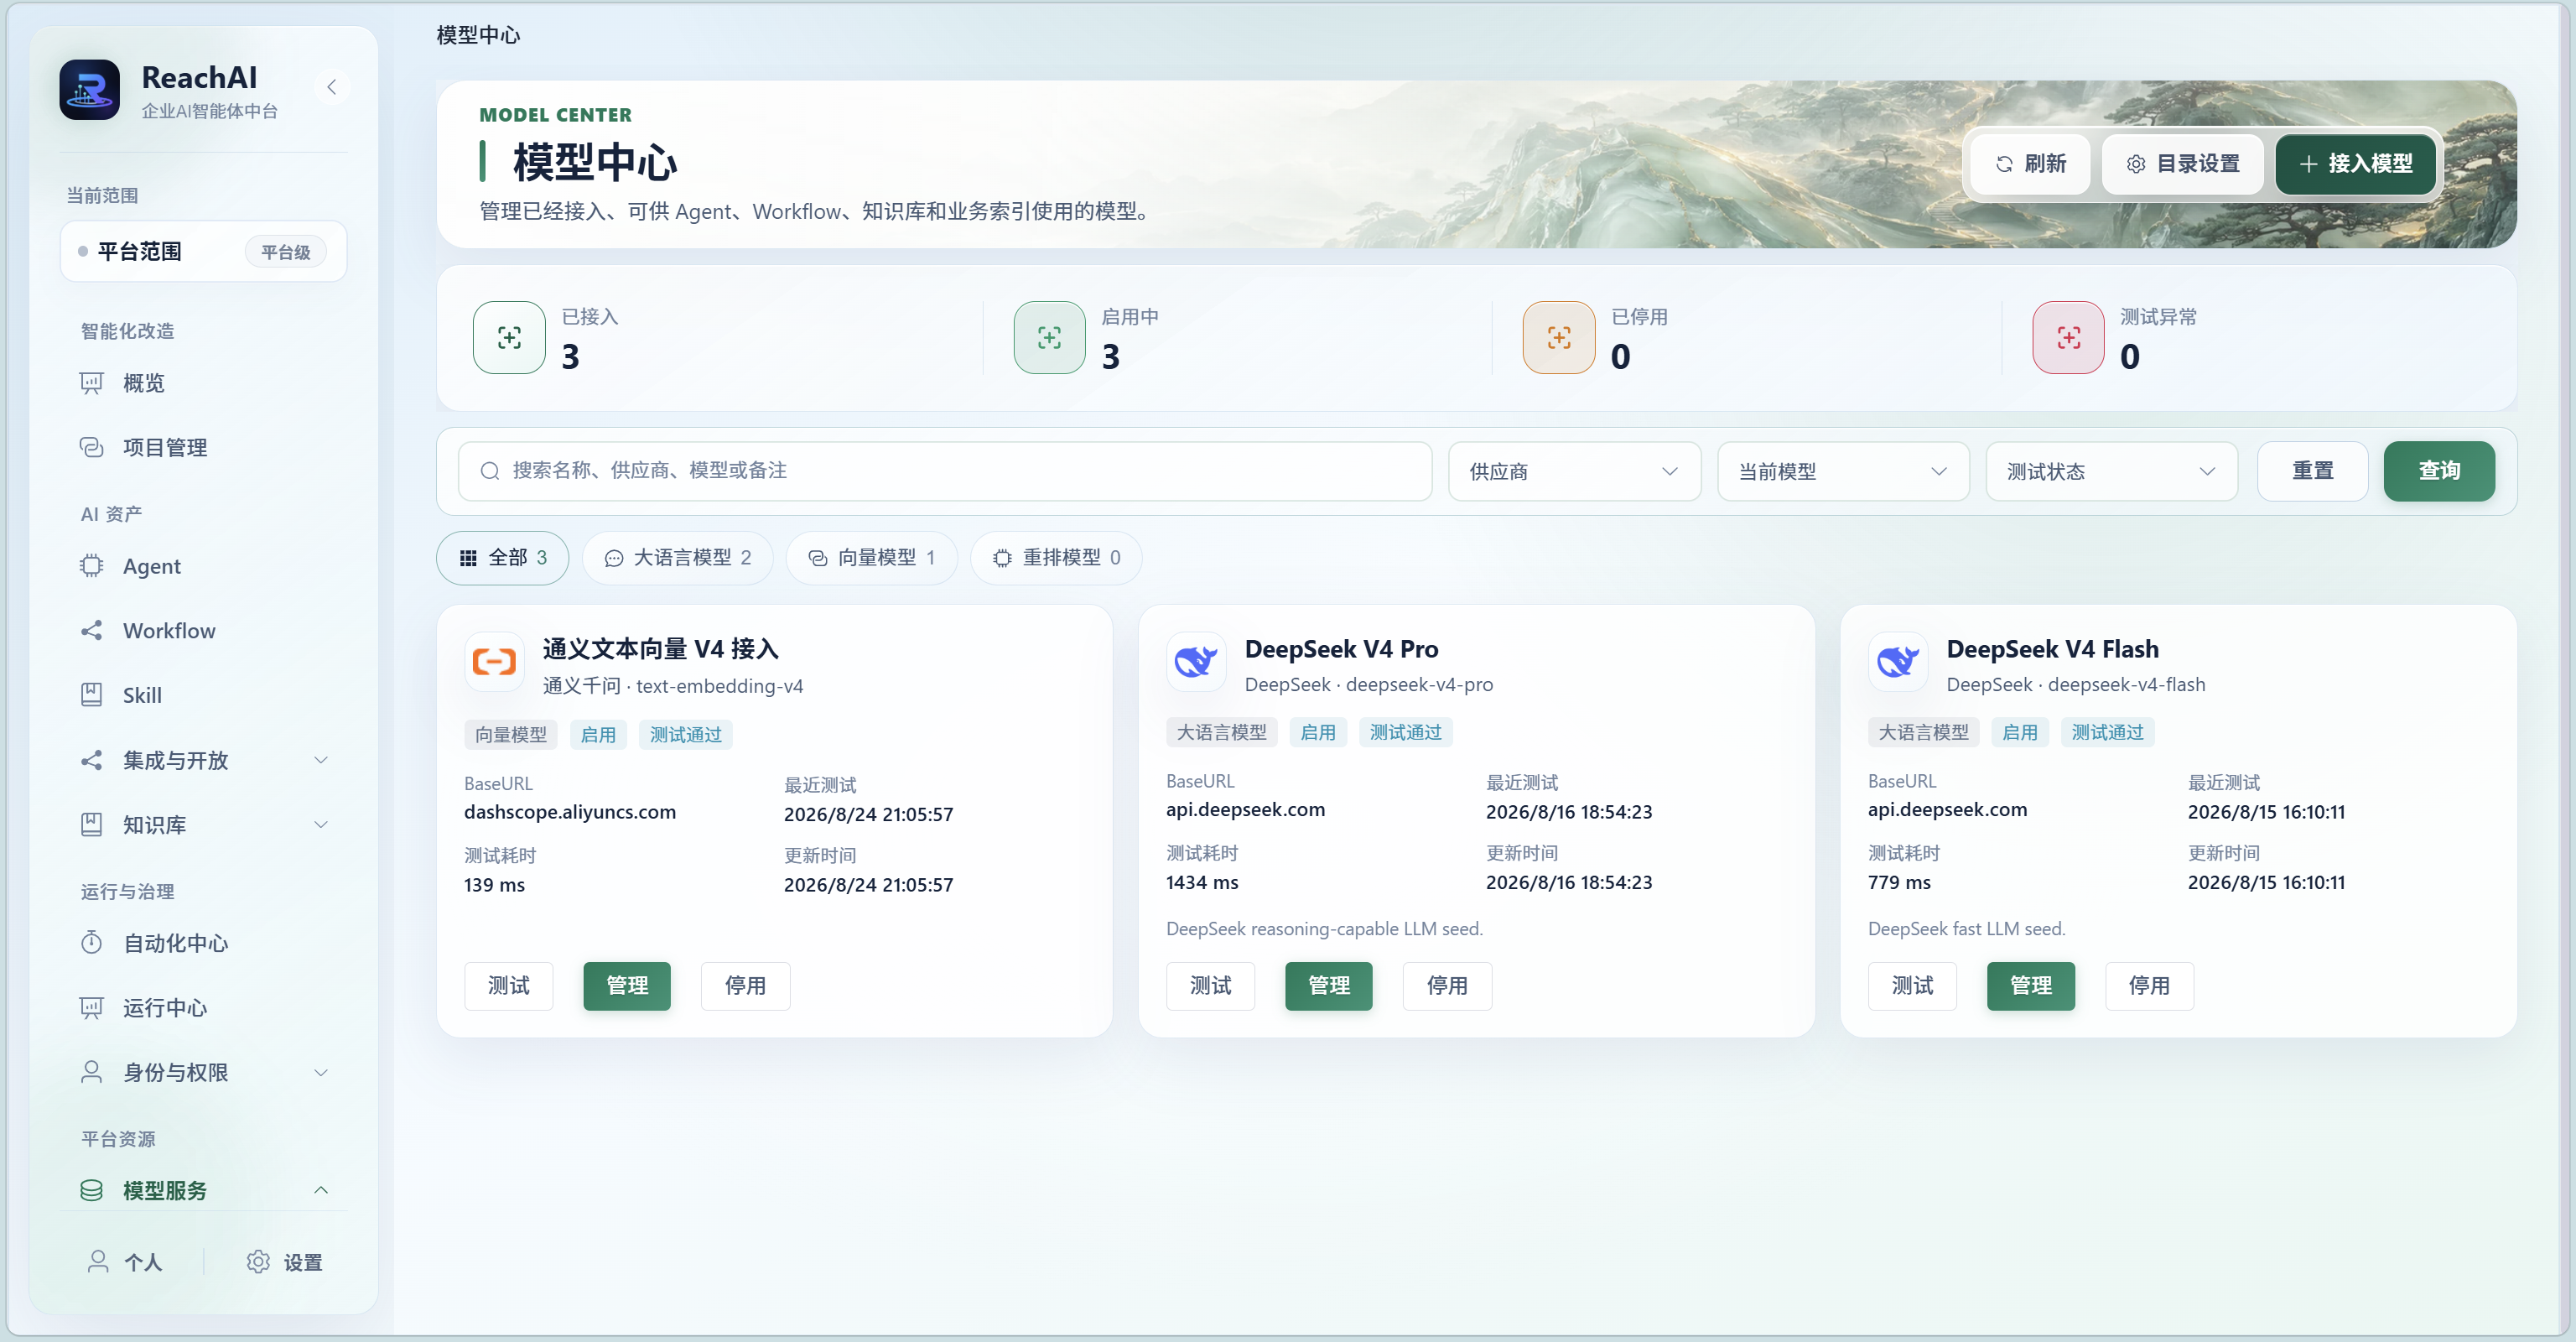Go to Agent in the sidebar
Image resolution: width=2576 pixels, height=1342 pixels.
(204, 566)
